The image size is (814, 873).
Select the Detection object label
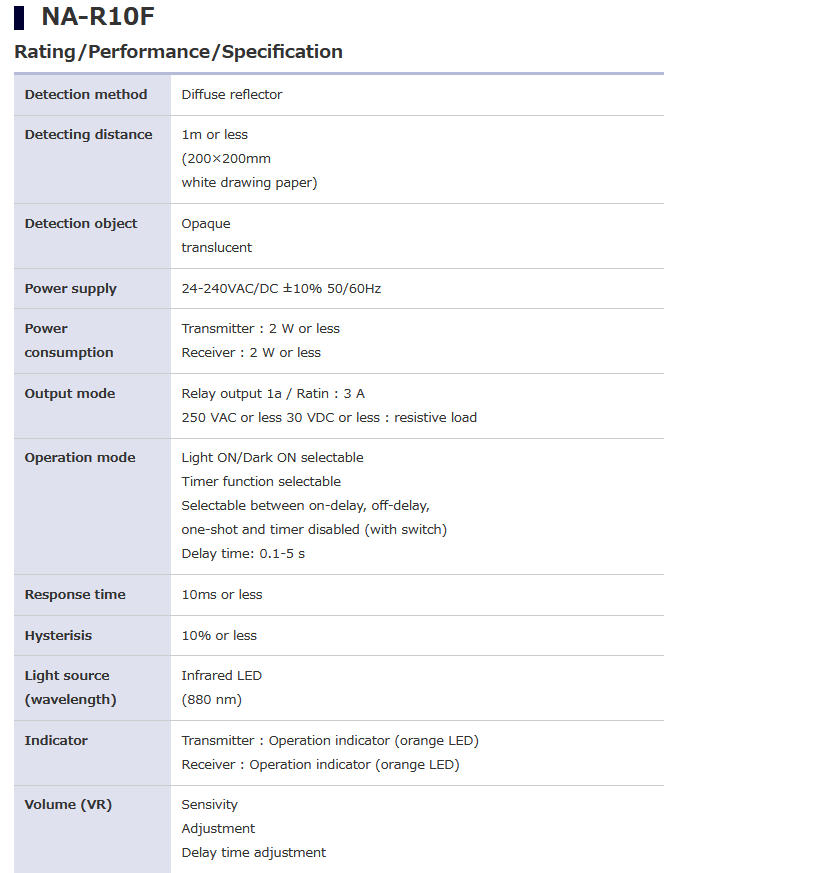coord(81,224)
